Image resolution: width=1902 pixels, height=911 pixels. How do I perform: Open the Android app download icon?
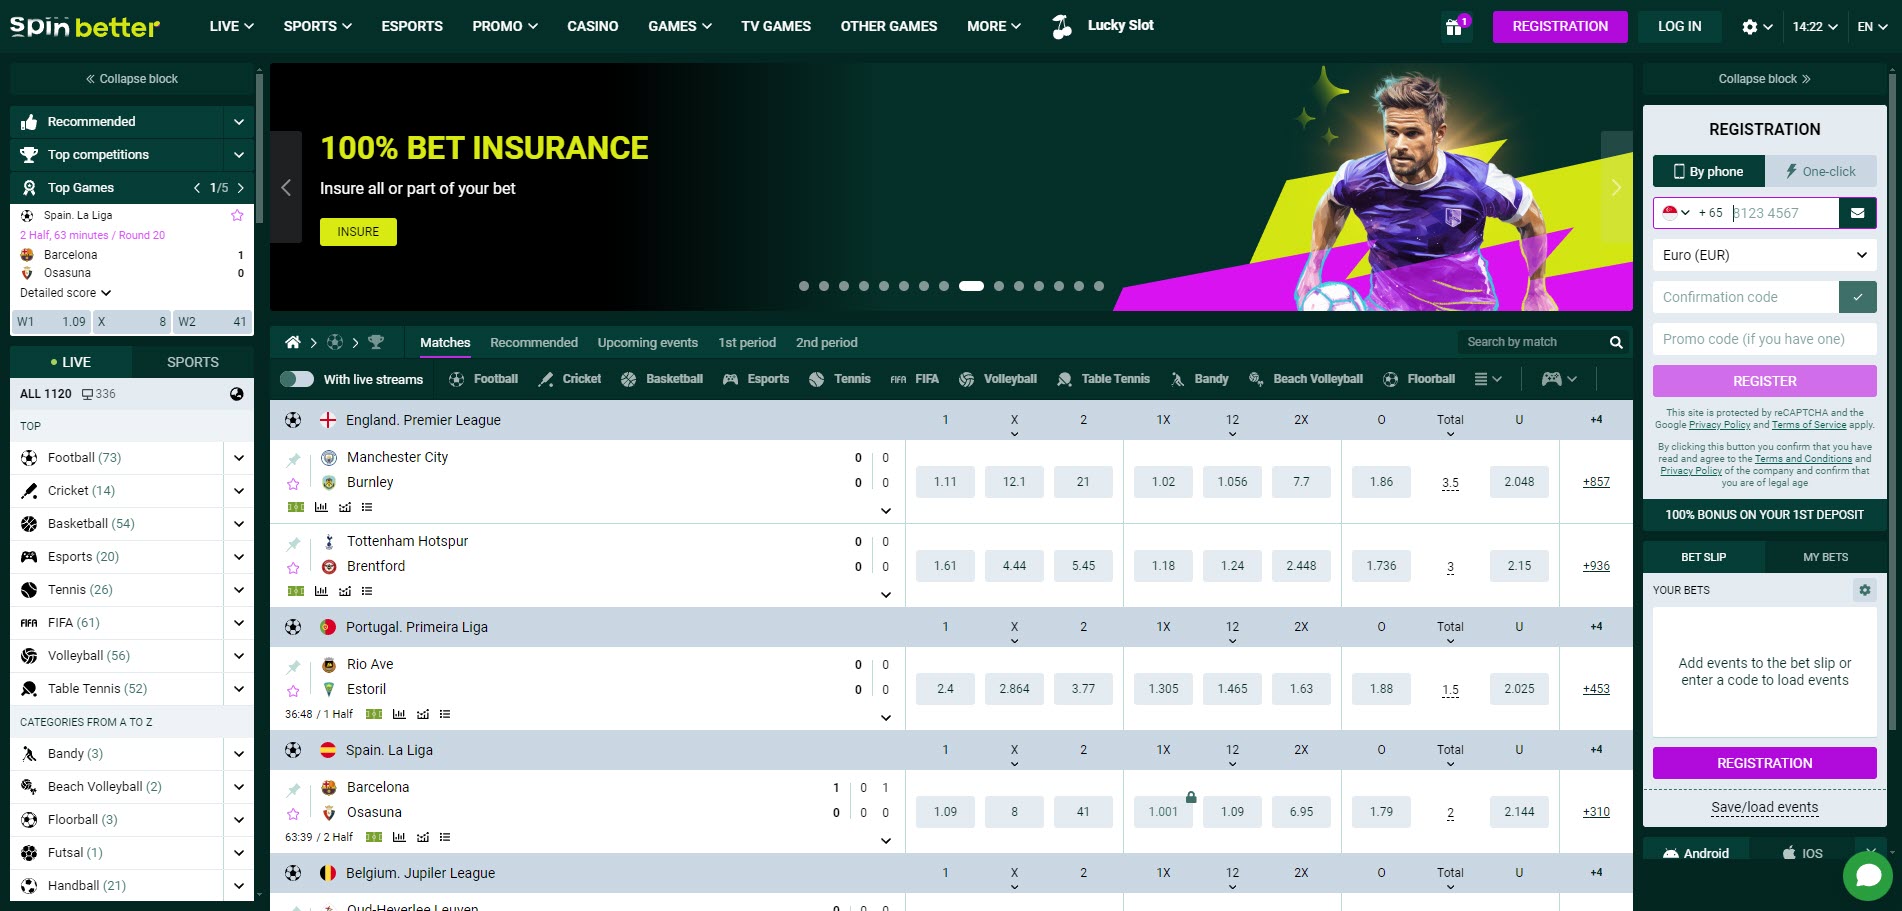(x=1671, y=853)
